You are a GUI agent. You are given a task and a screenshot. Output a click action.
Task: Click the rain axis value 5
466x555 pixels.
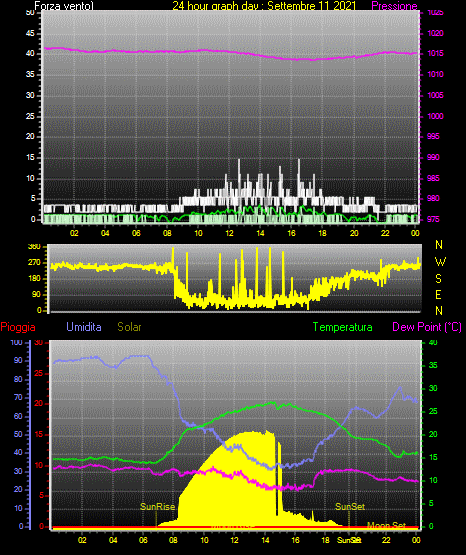point(41,495)
